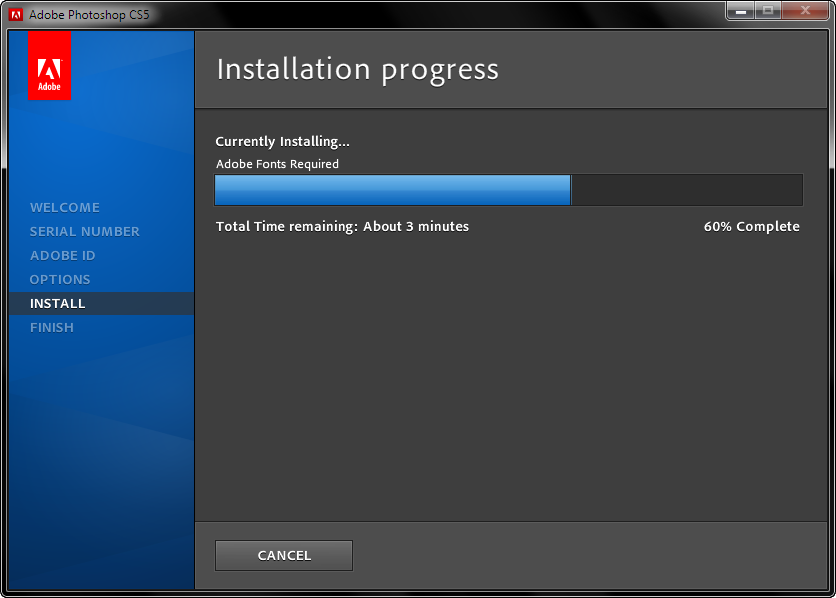Click the Adobe logo in sidebar
Image resolution: width=836 pixels, height=598 pixels.
[50, 66]
